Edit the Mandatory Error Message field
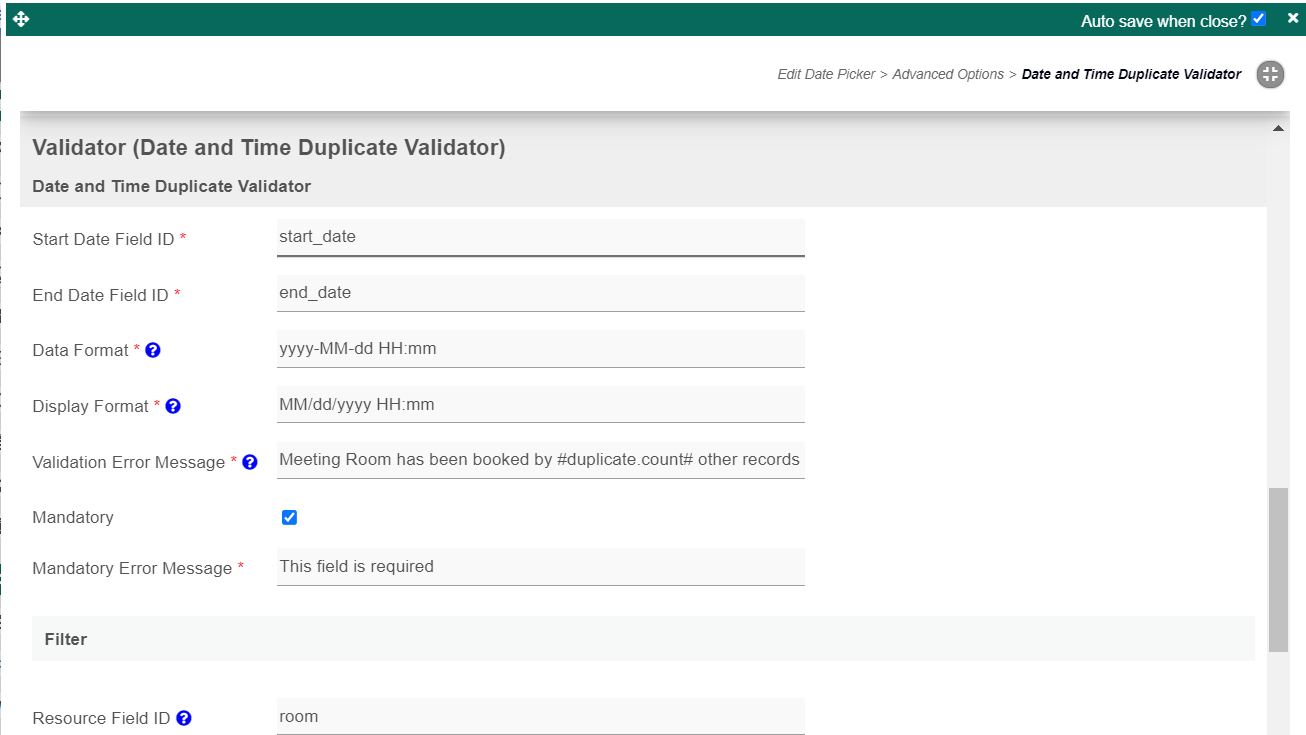Image resolution: width=1306 pixels, height=735 pixels. click(540, 567)
